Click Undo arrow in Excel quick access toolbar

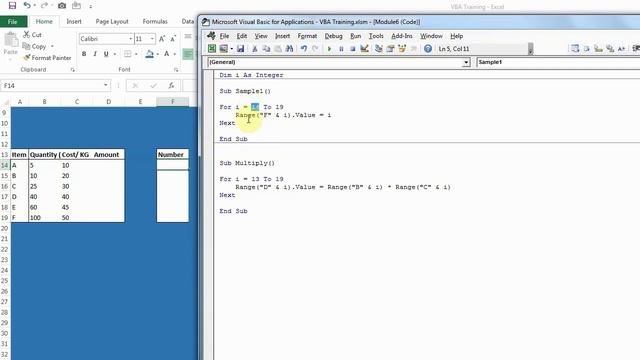point(27,5)
